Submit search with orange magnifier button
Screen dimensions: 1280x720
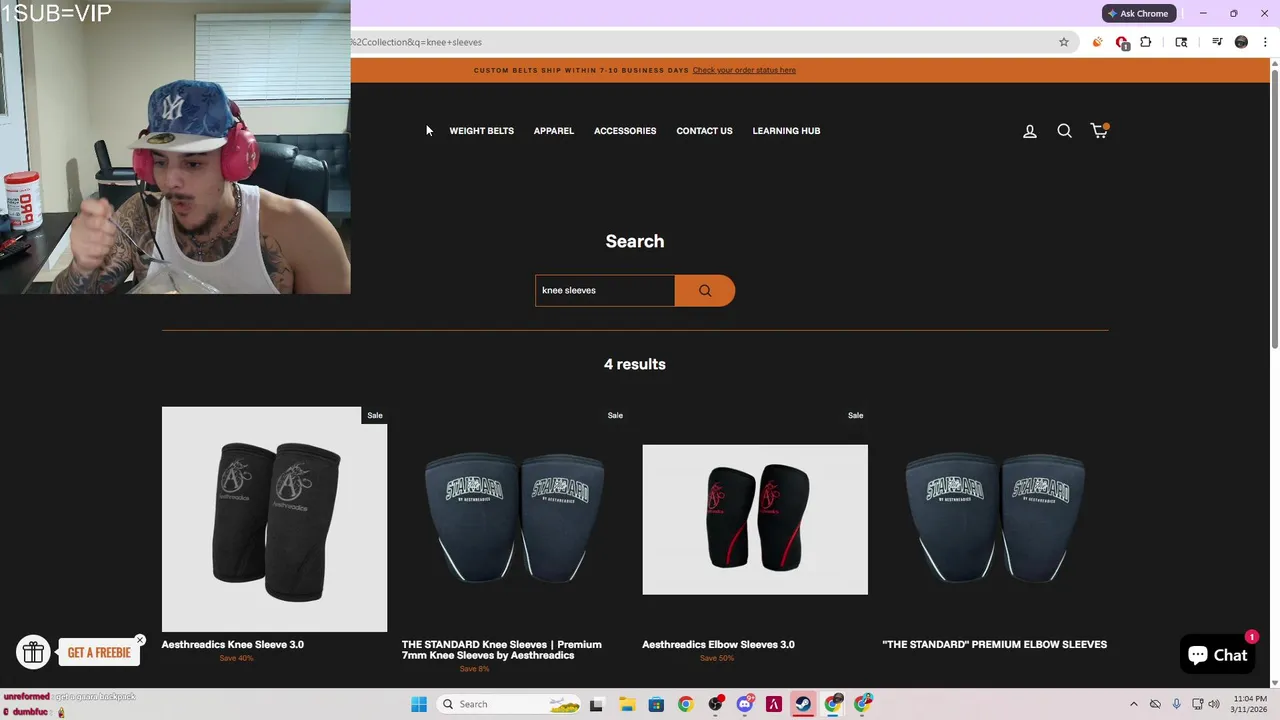coord(705,290)
